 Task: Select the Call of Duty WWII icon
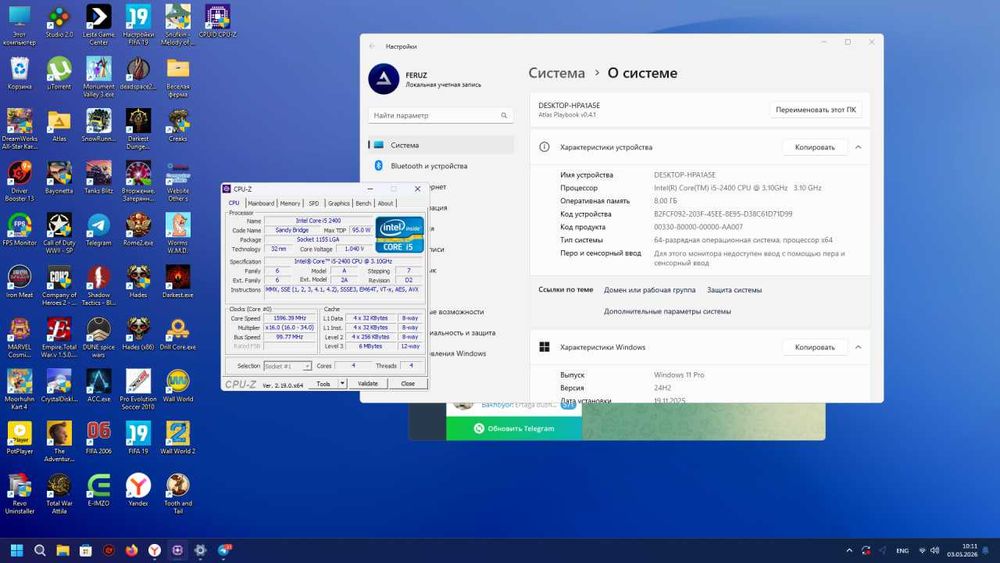tap(59, 233)
